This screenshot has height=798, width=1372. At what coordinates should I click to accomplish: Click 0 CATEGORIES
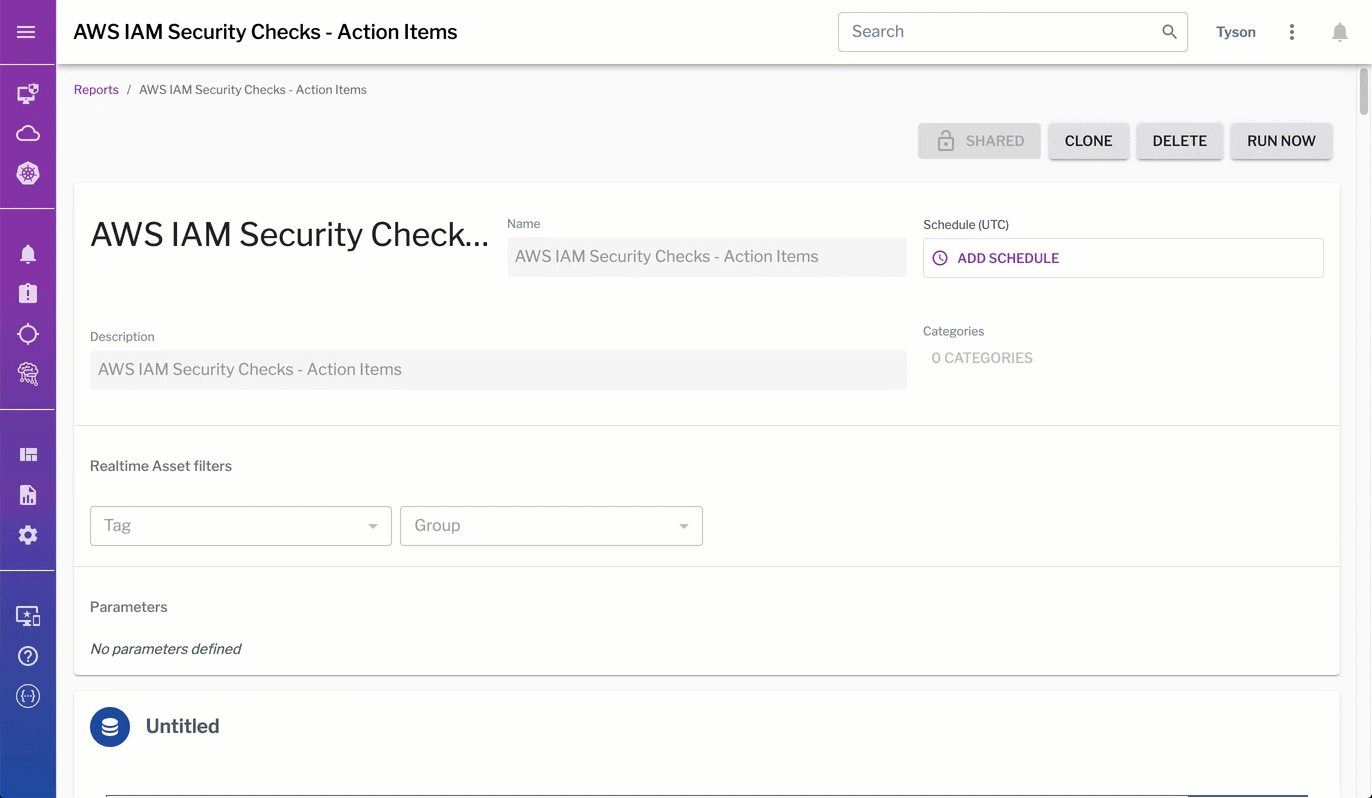[x=982, y=358]
